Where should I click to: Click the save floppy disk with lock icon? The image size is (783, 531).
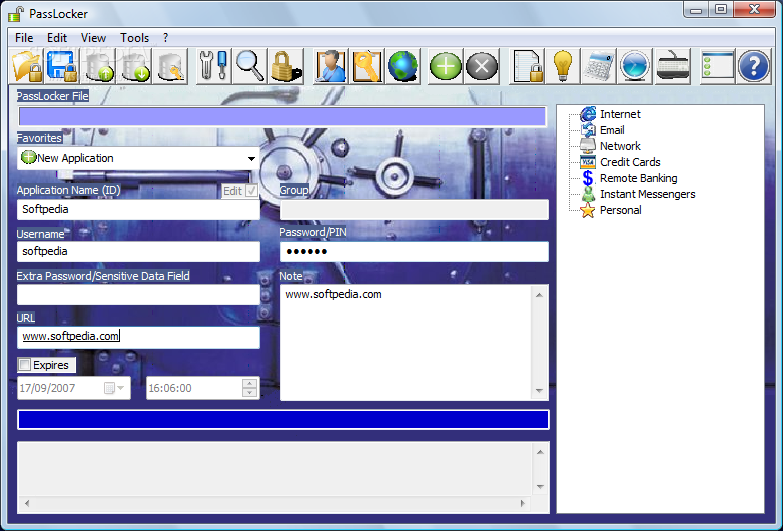coord(62,66)
